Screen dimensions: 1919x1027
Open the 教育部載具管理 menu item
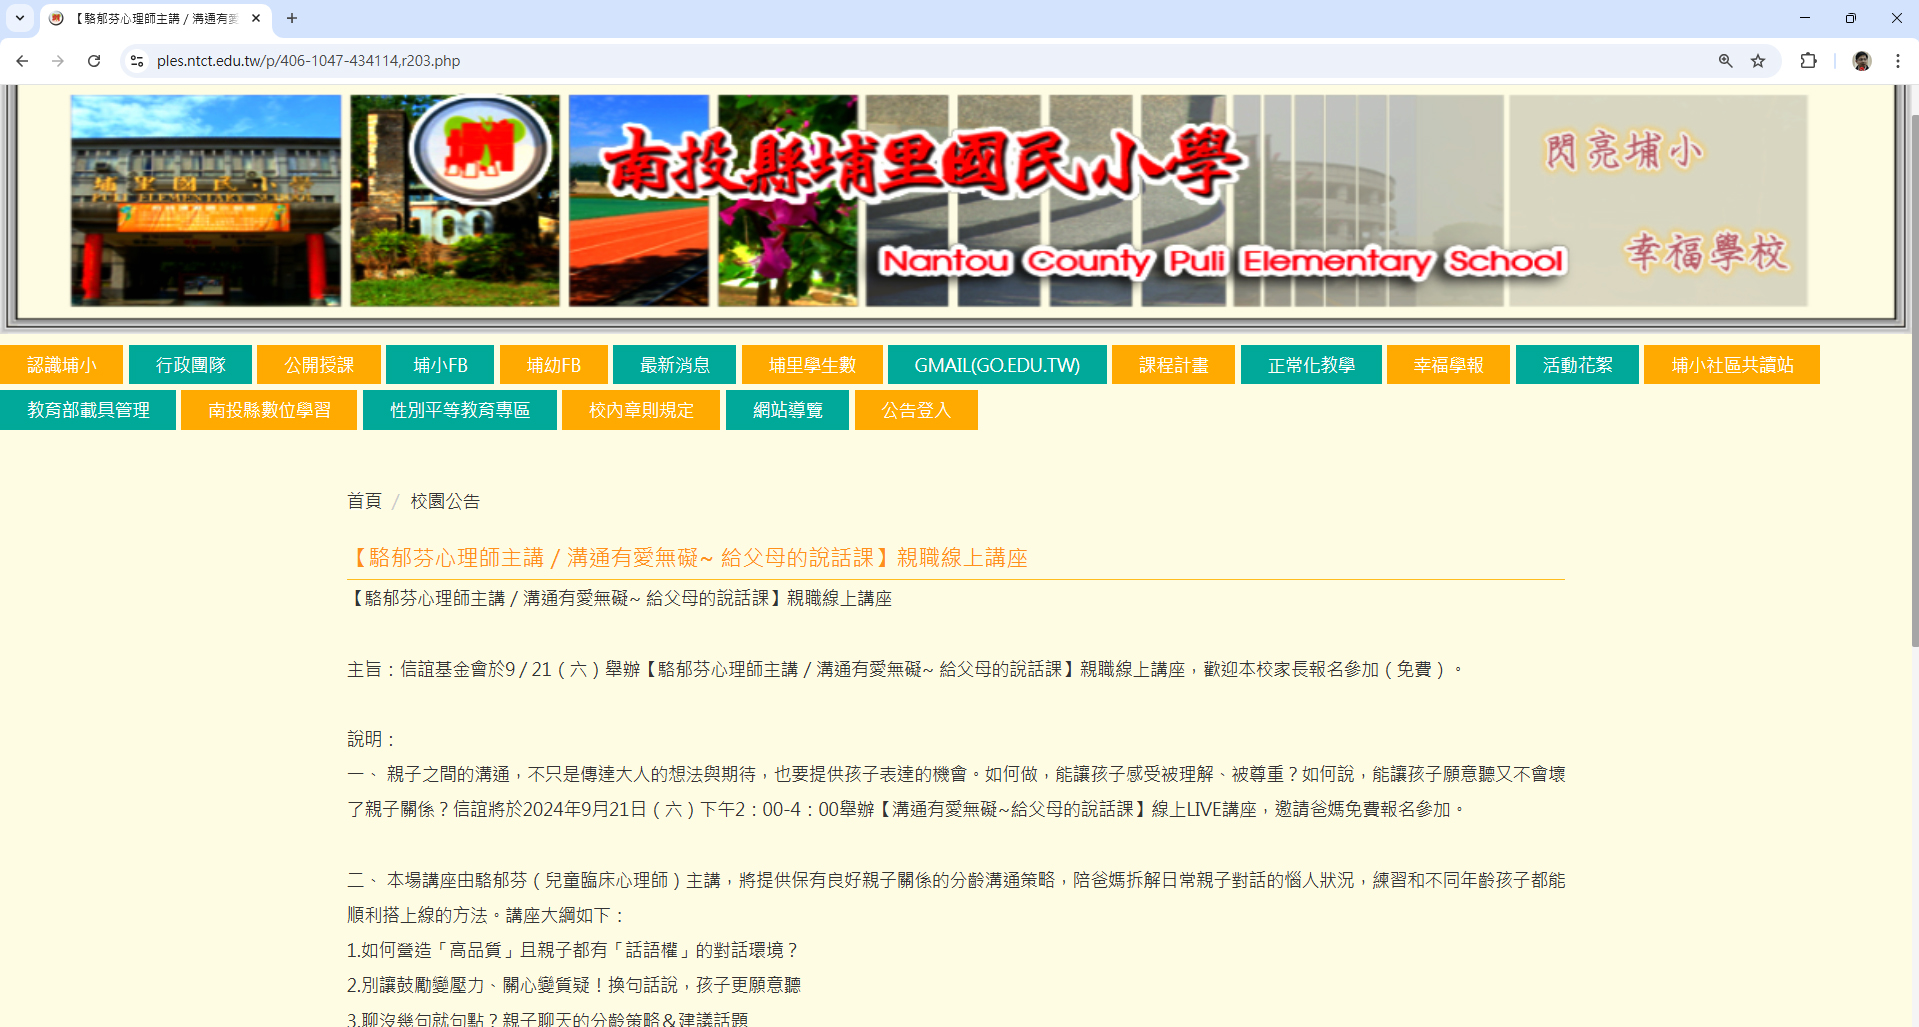pyautogui.click(x=88, y=410)
